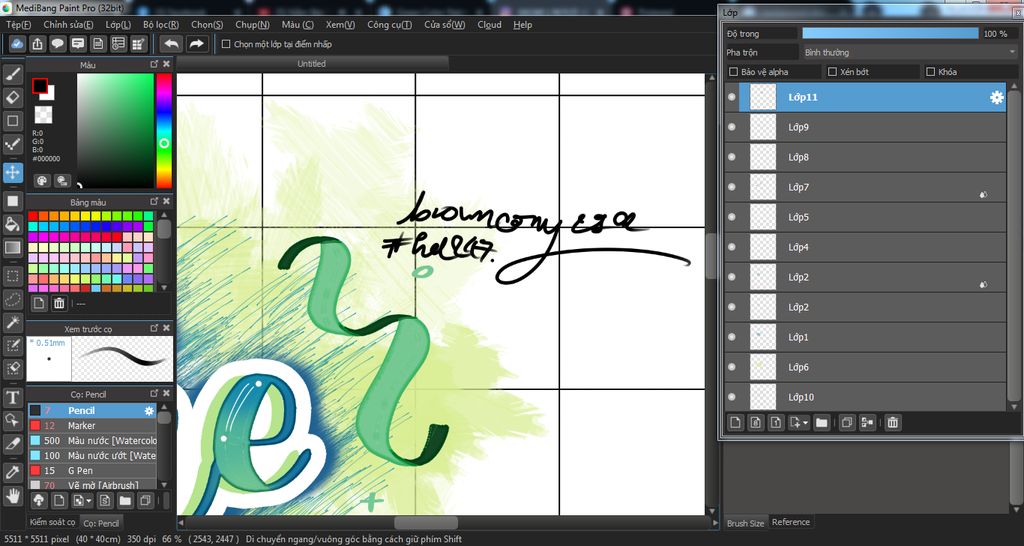
Task: Switch to the Reference tab
Action: (791, 522)
